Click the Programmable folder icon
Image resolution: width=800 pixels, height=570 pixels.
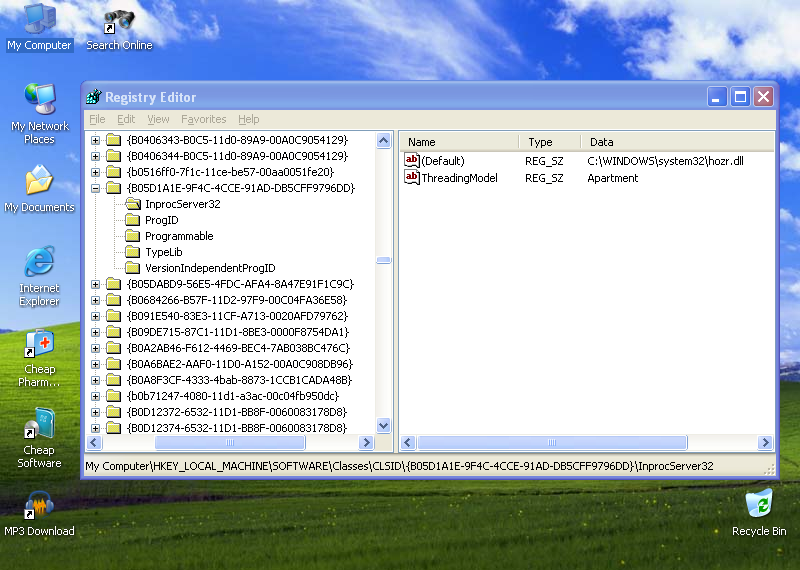(133, 236)
